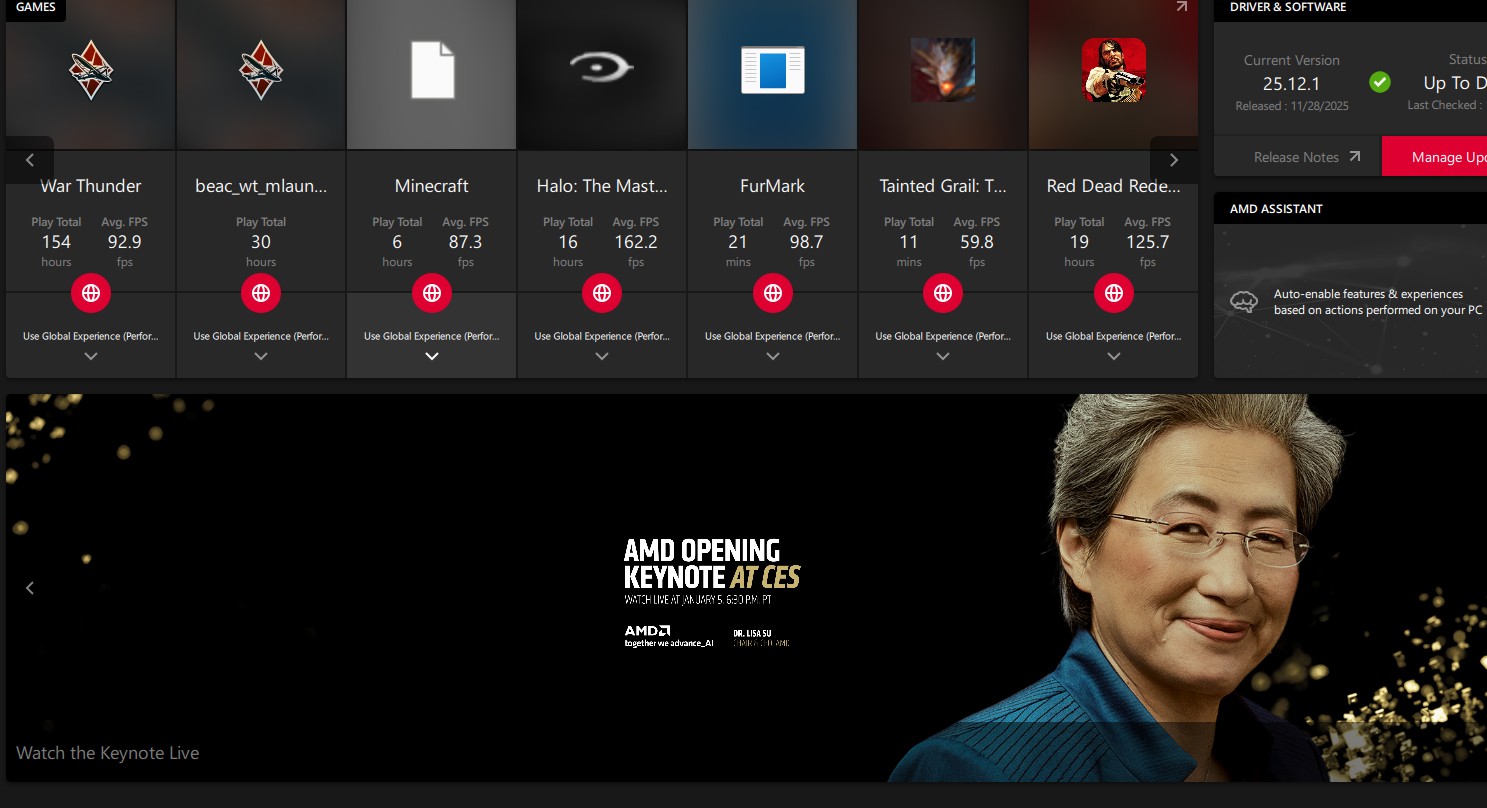Click Red Dead Redemption's 19 hours play total
1487x808 pixels.
pos(1079,242)
